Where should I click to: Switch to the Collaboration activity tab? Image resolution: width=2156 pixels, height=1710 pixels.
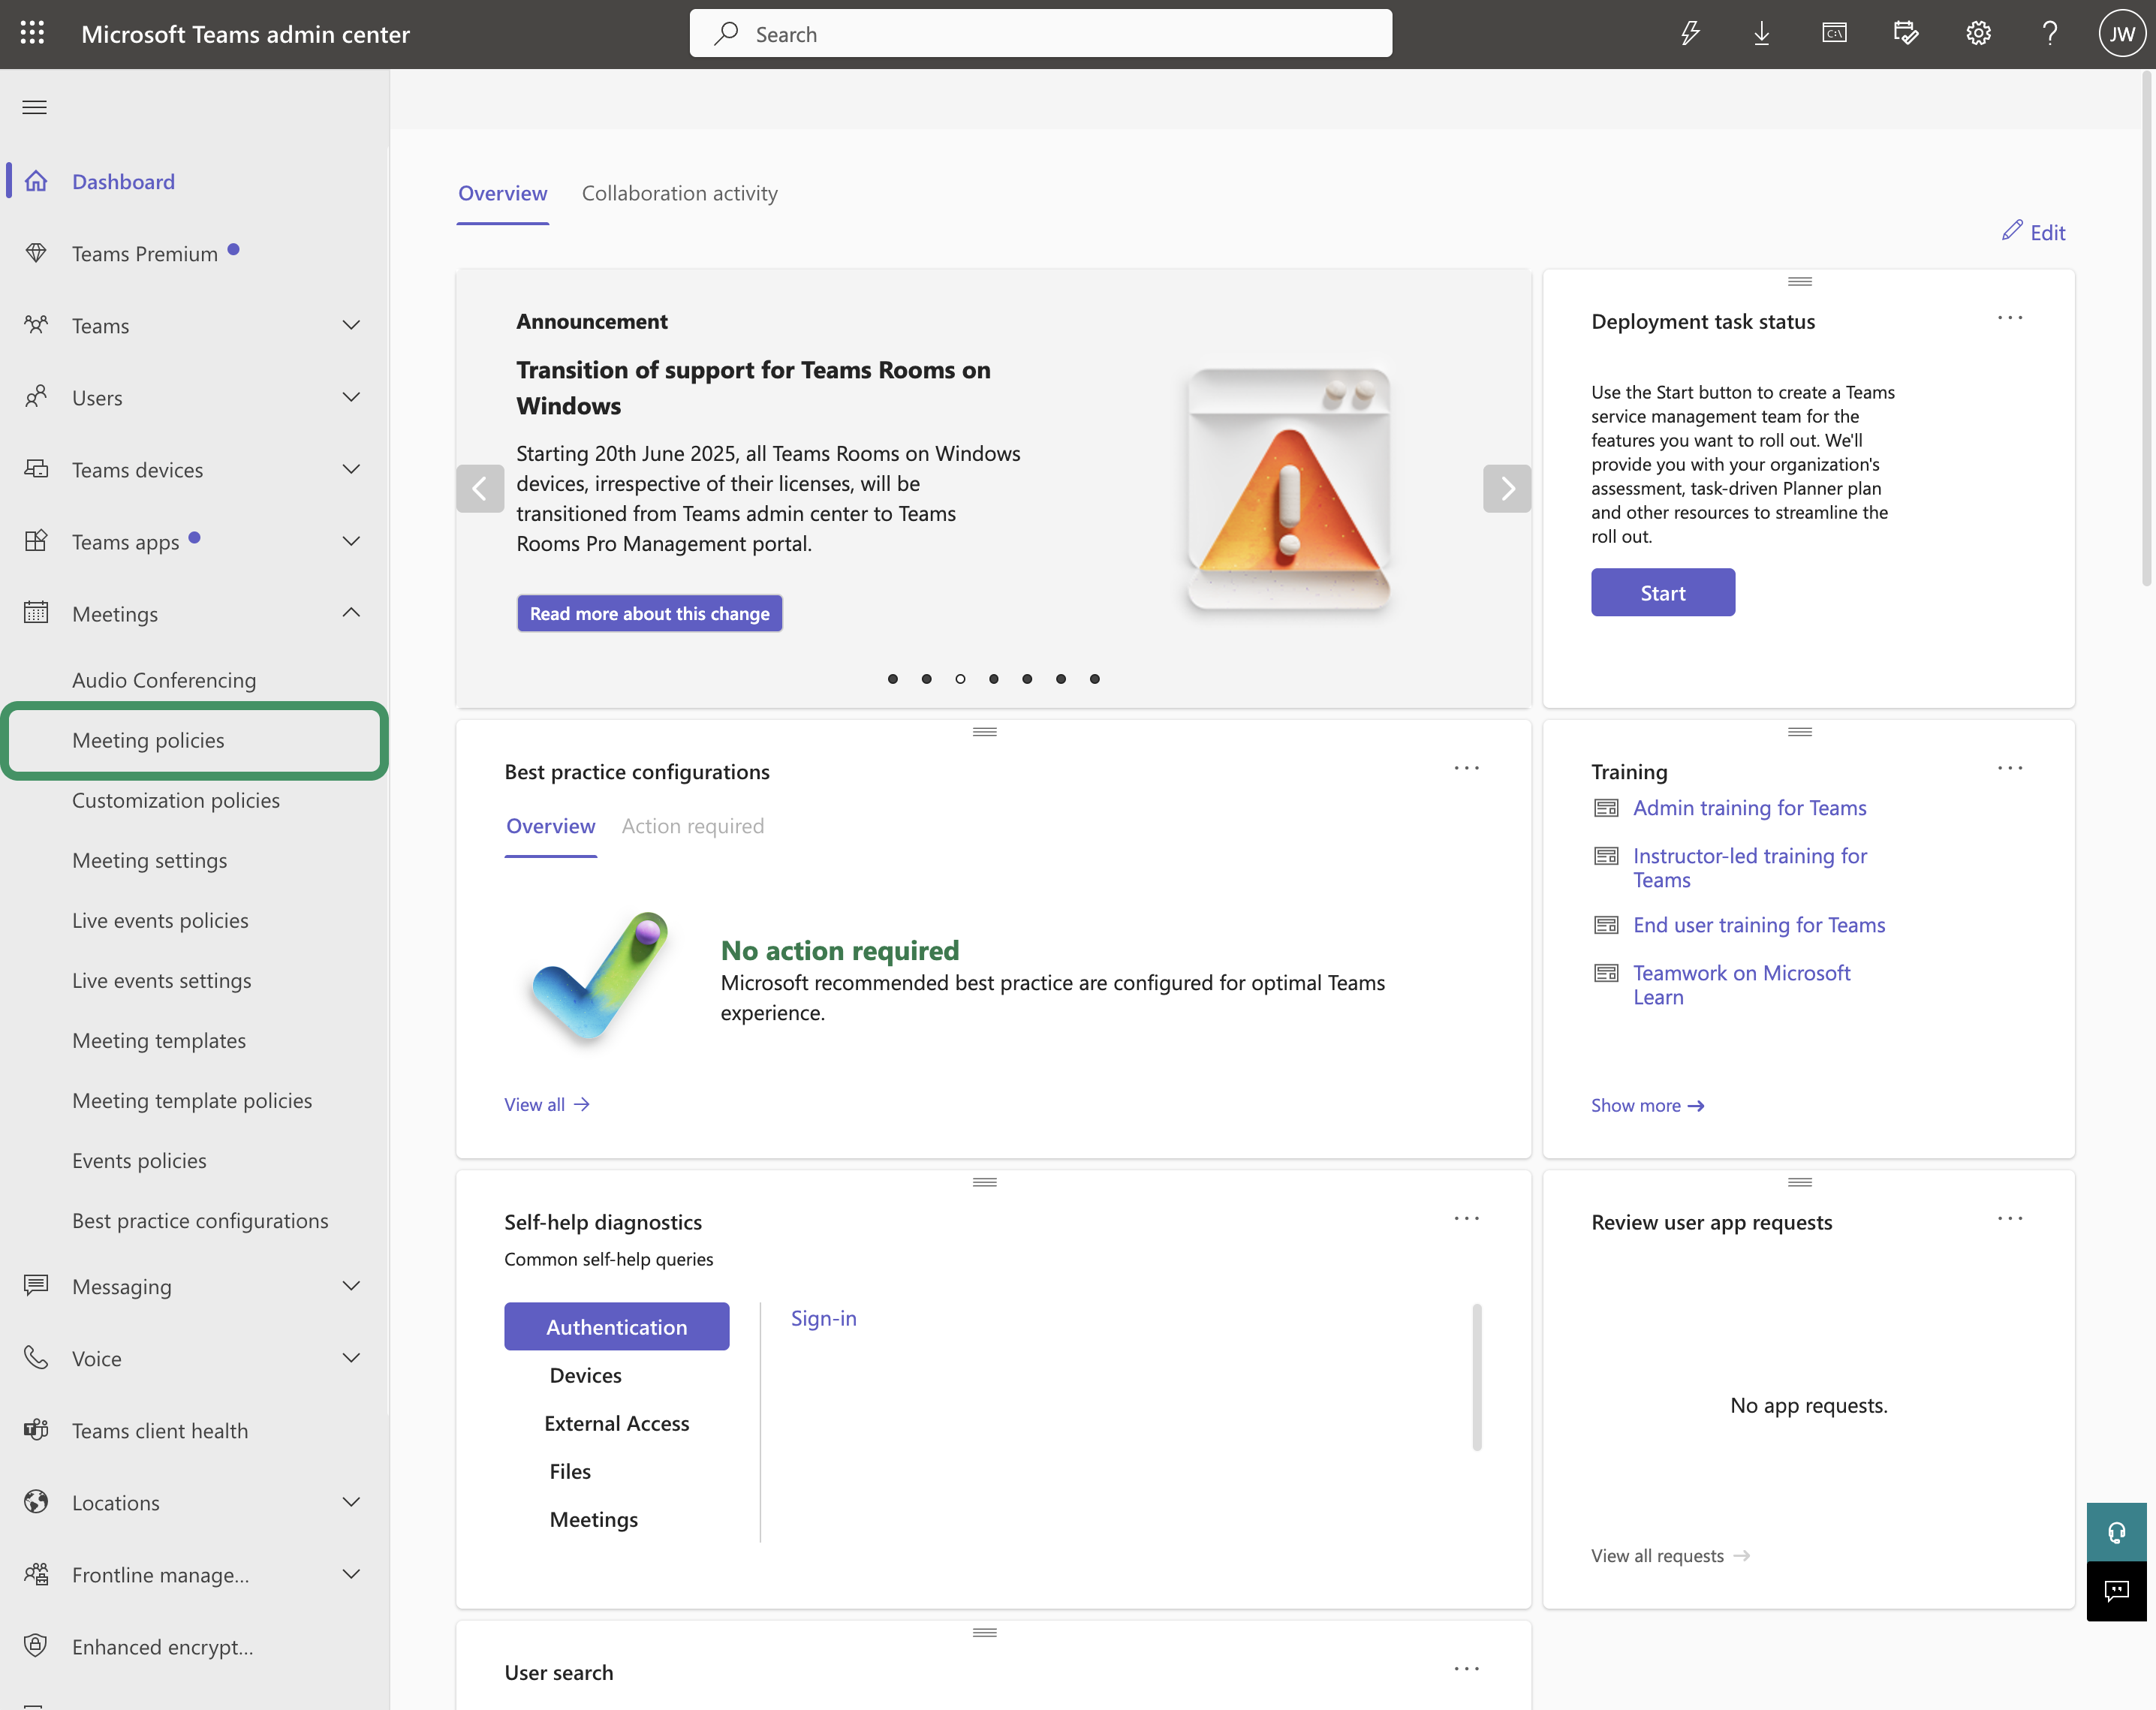(x=680, y=193)
